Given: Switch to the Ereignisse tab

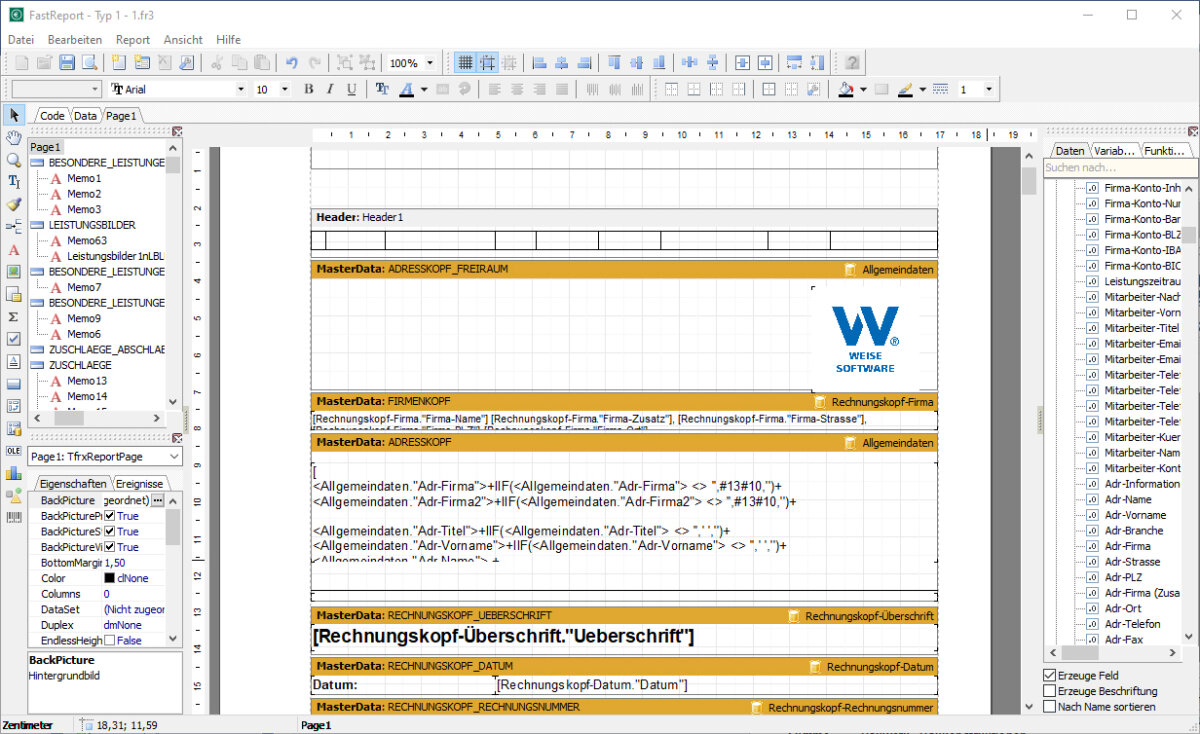Looking at the screenshot, I should (138, 484).
